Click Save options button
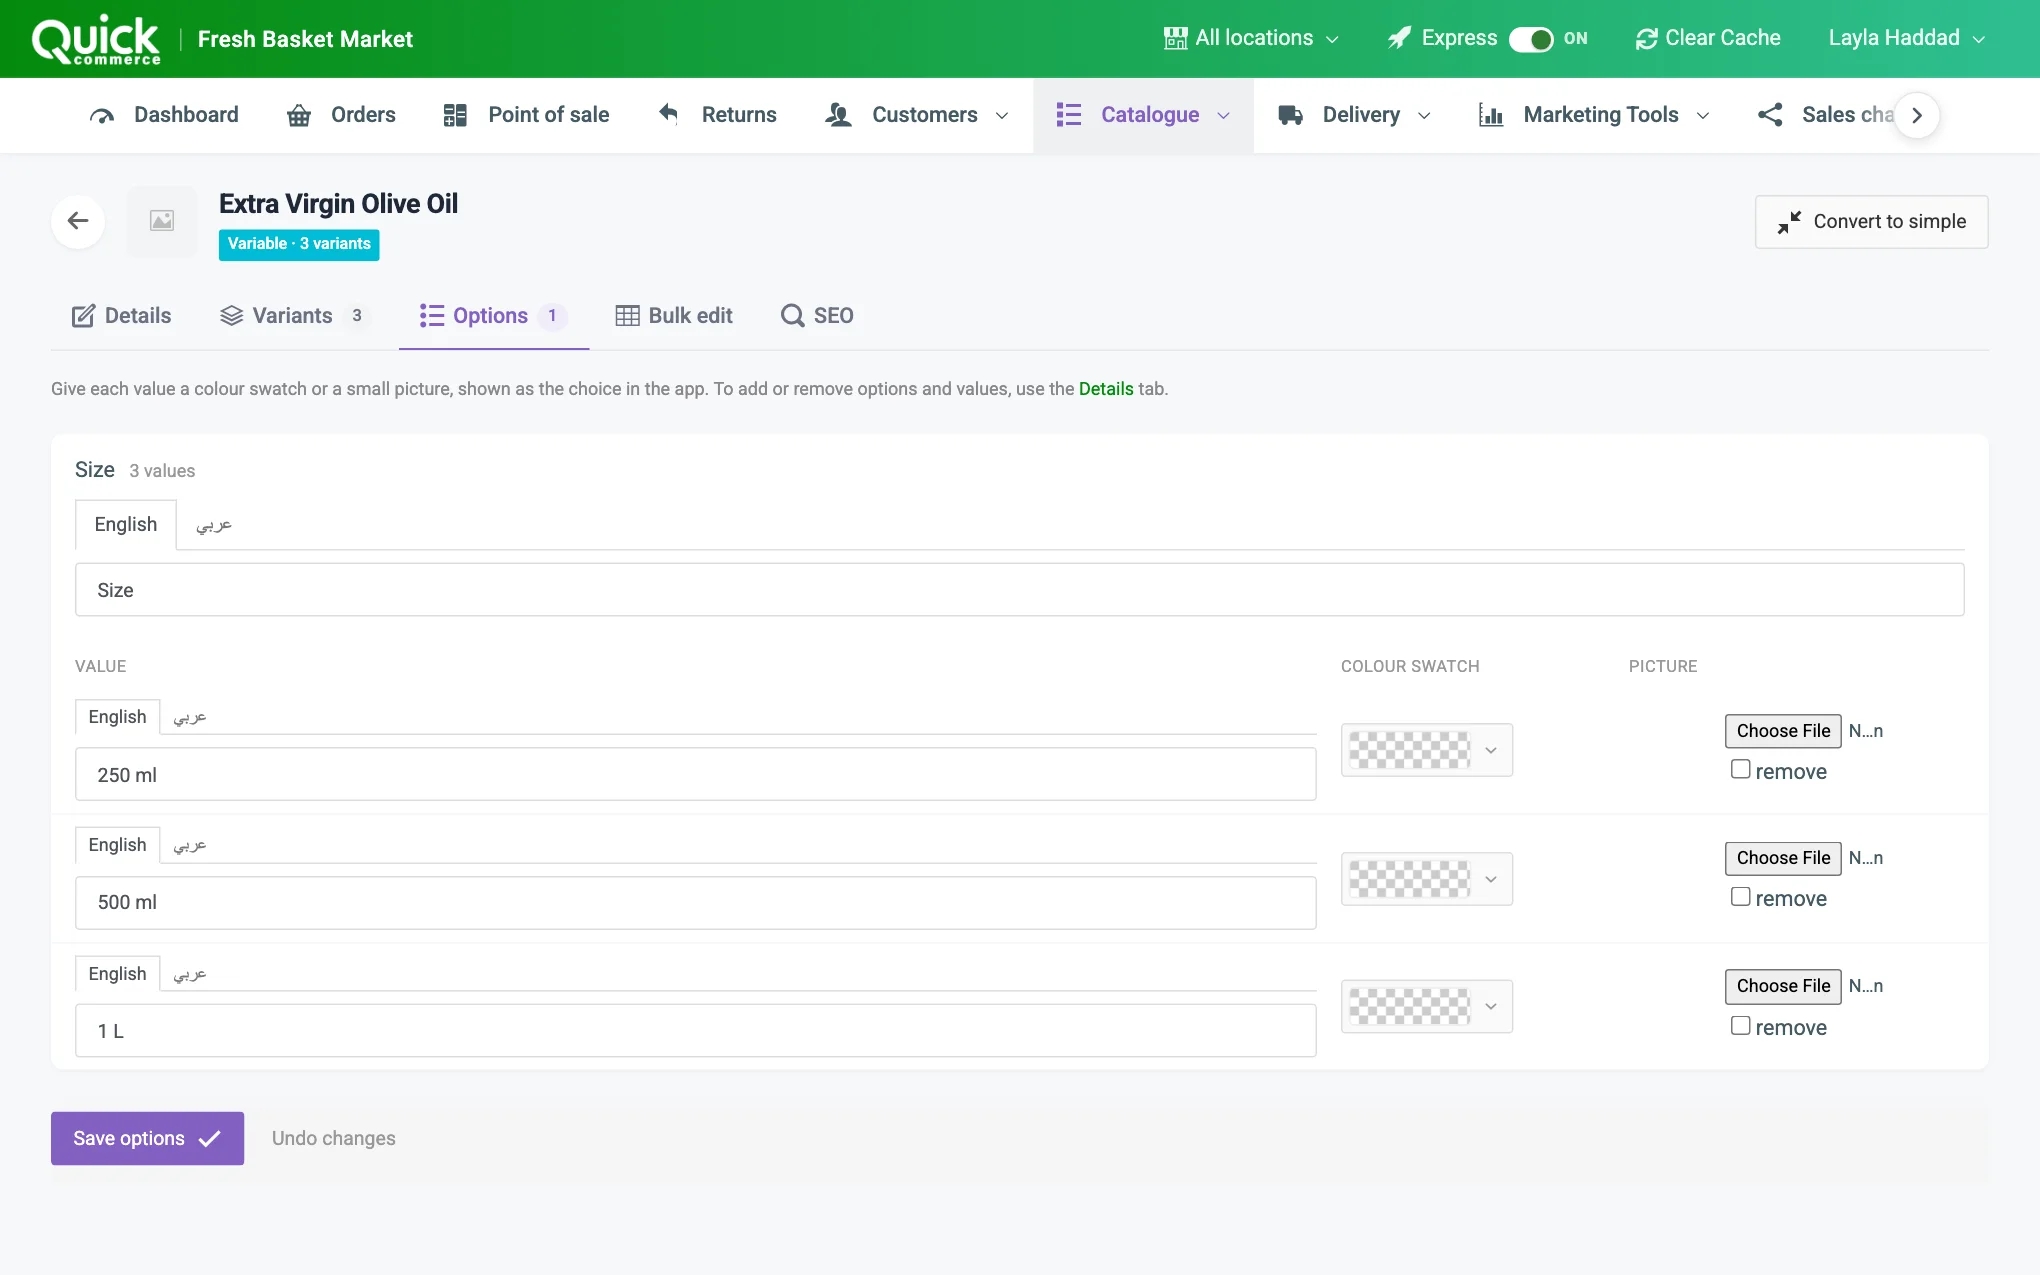This screenshot has width=2040, height=1275. click(x=147, y=1138)
